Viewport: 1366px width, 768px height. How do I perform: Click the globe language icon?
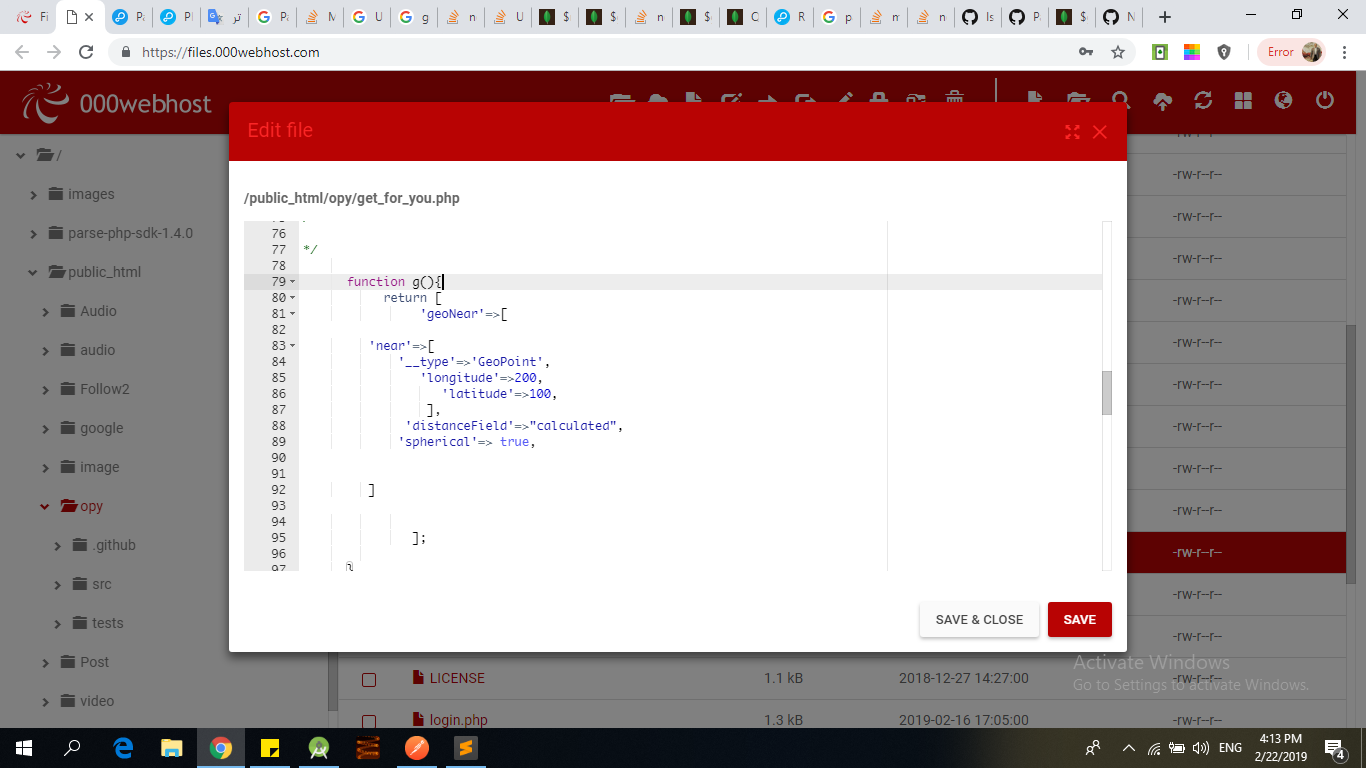[x=1284, y=100]
